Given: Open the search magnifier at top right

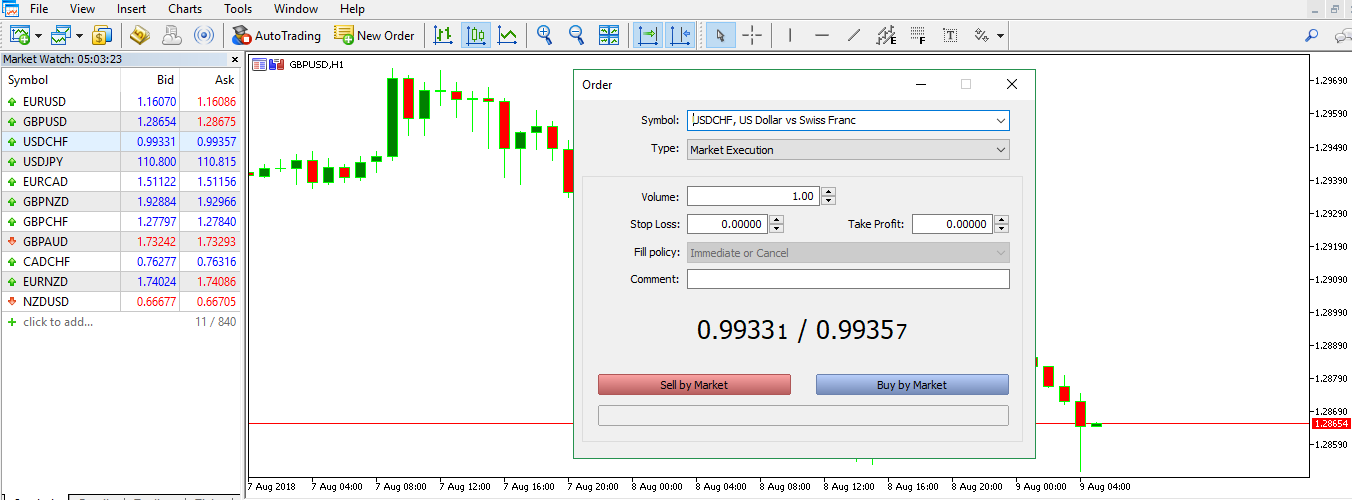Looking at the screenshot, I should tap(1312, 35).
